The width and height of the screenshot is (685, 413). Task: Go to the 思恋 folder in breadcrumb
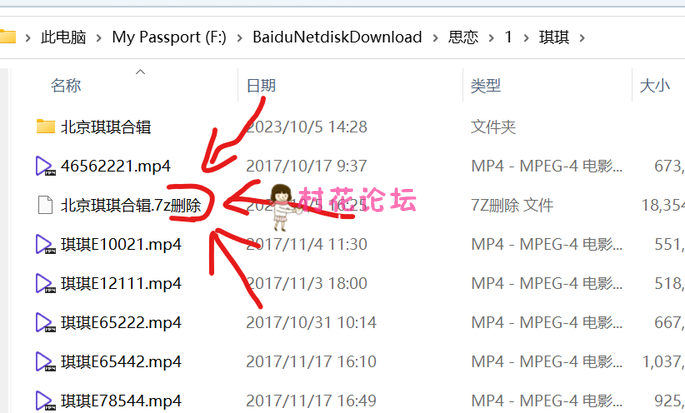(463, 37)
